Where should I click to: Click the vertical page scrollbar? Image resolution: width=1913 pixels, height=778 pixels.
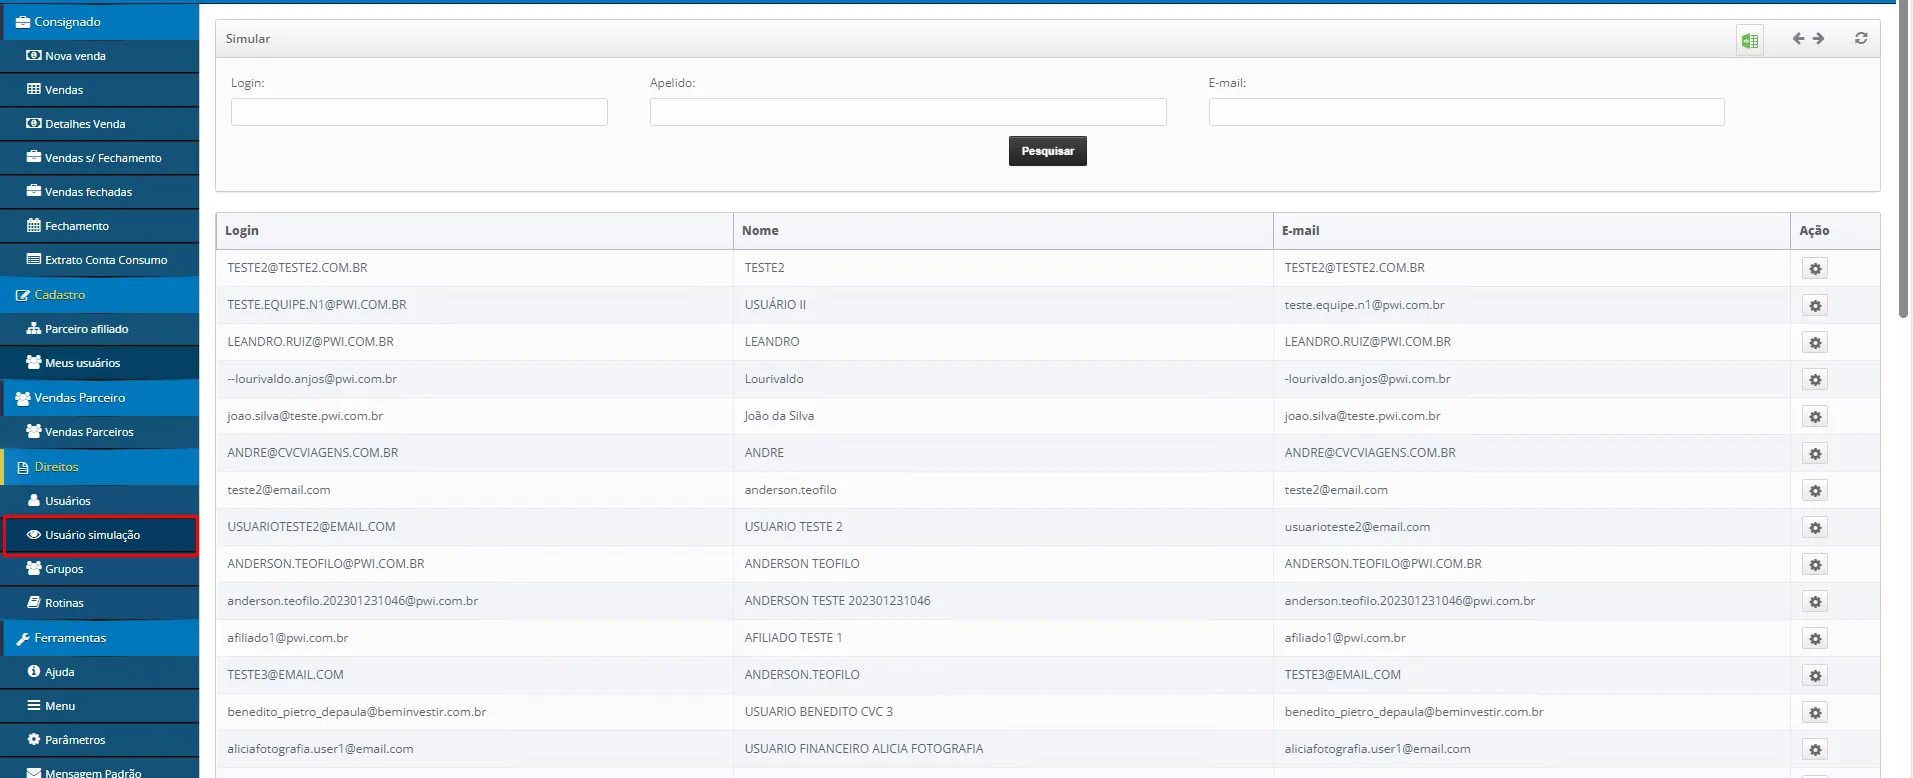click(1903, 160)
